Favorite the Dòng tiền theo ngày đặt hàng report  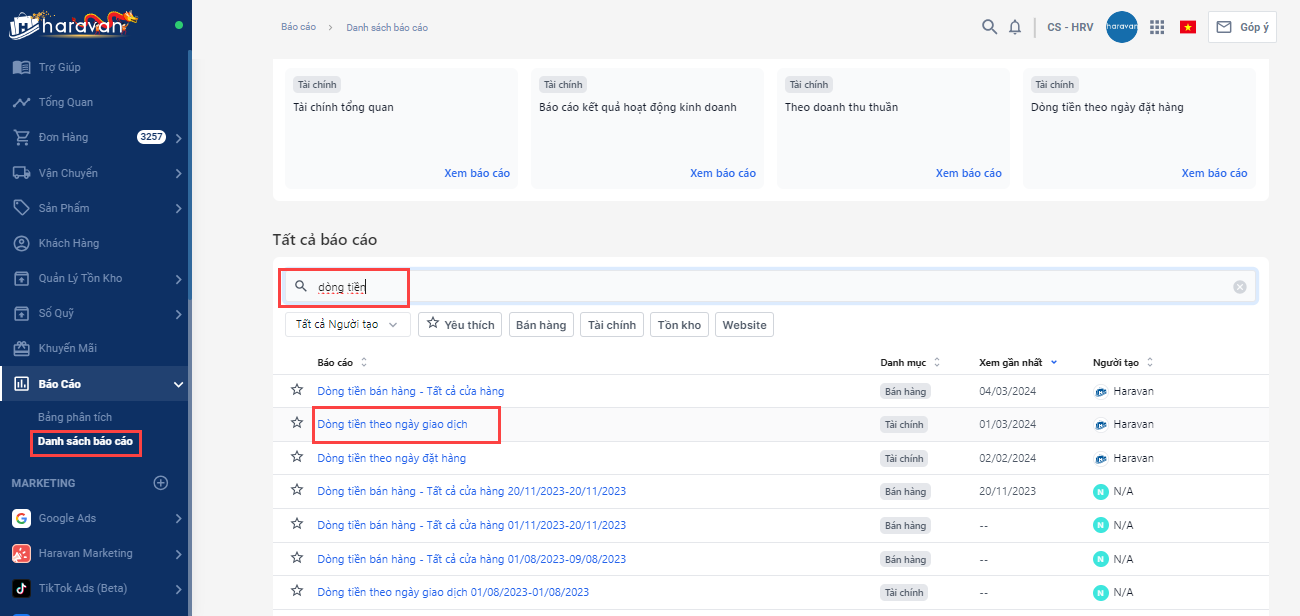coord(296,458)
